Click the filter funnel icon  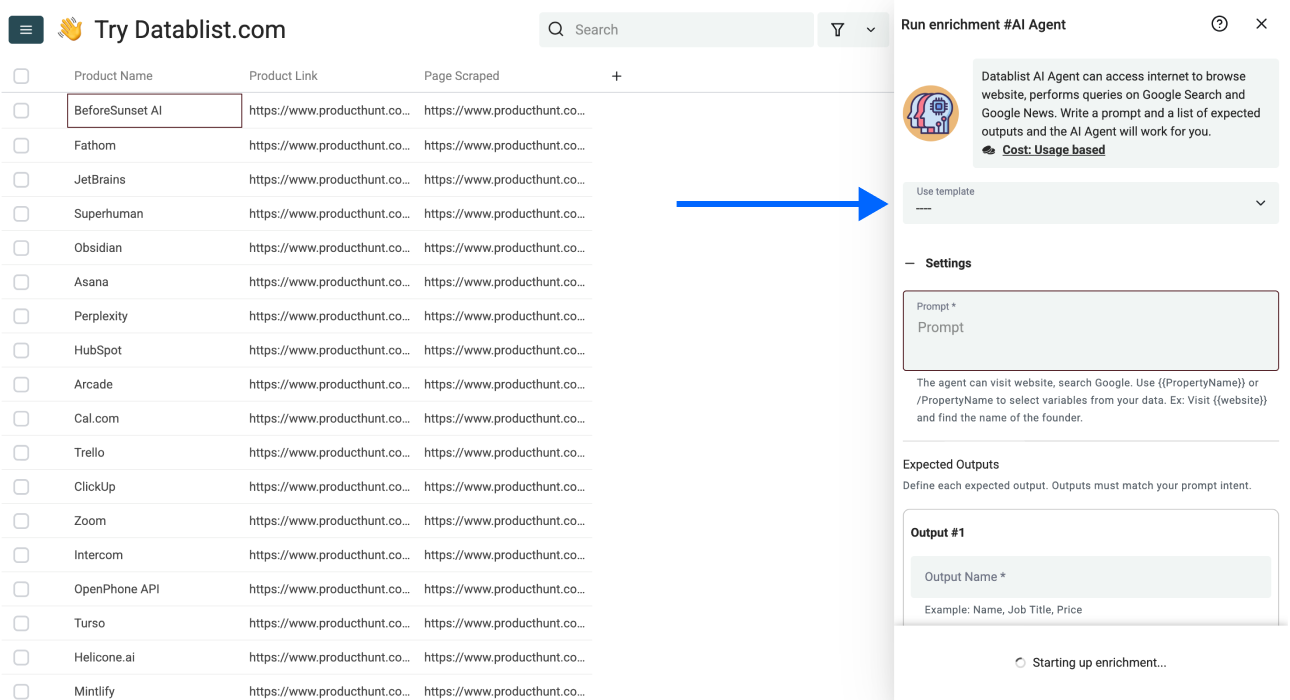[x=838, y=30]
